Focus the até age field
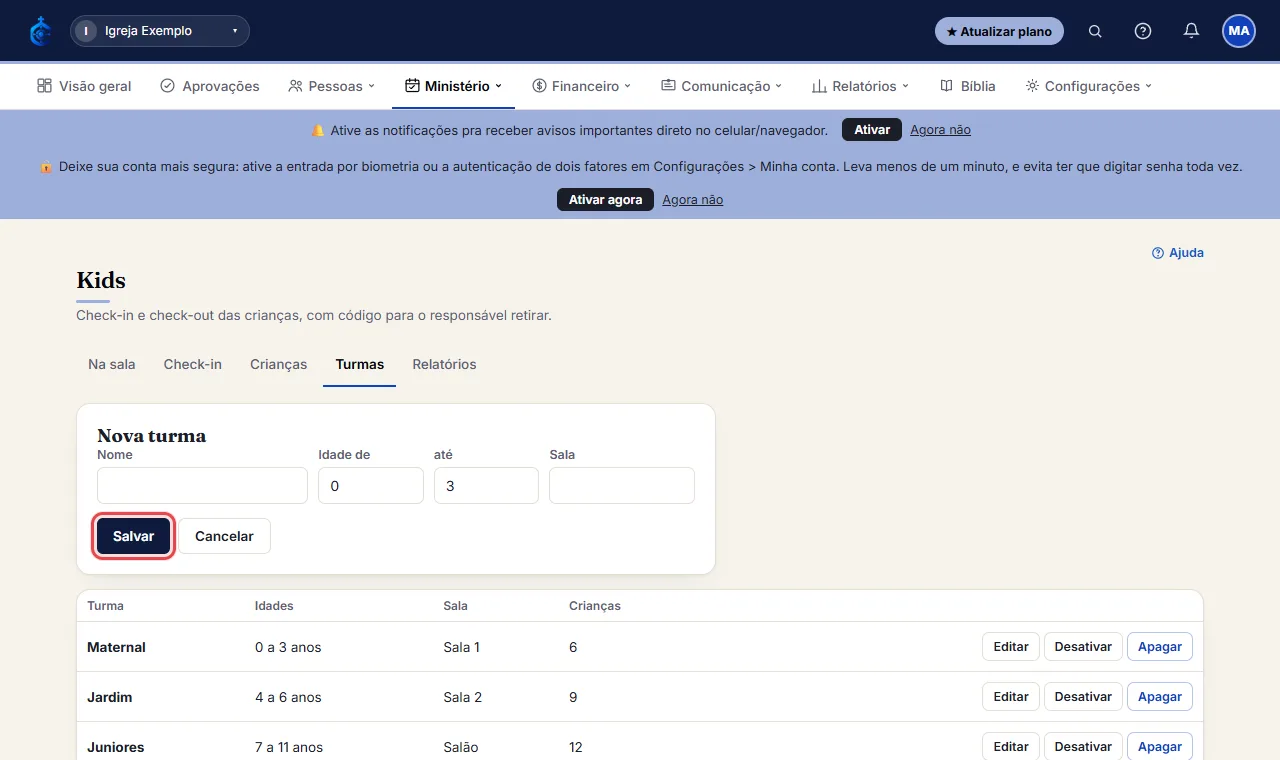 (486, 485)
